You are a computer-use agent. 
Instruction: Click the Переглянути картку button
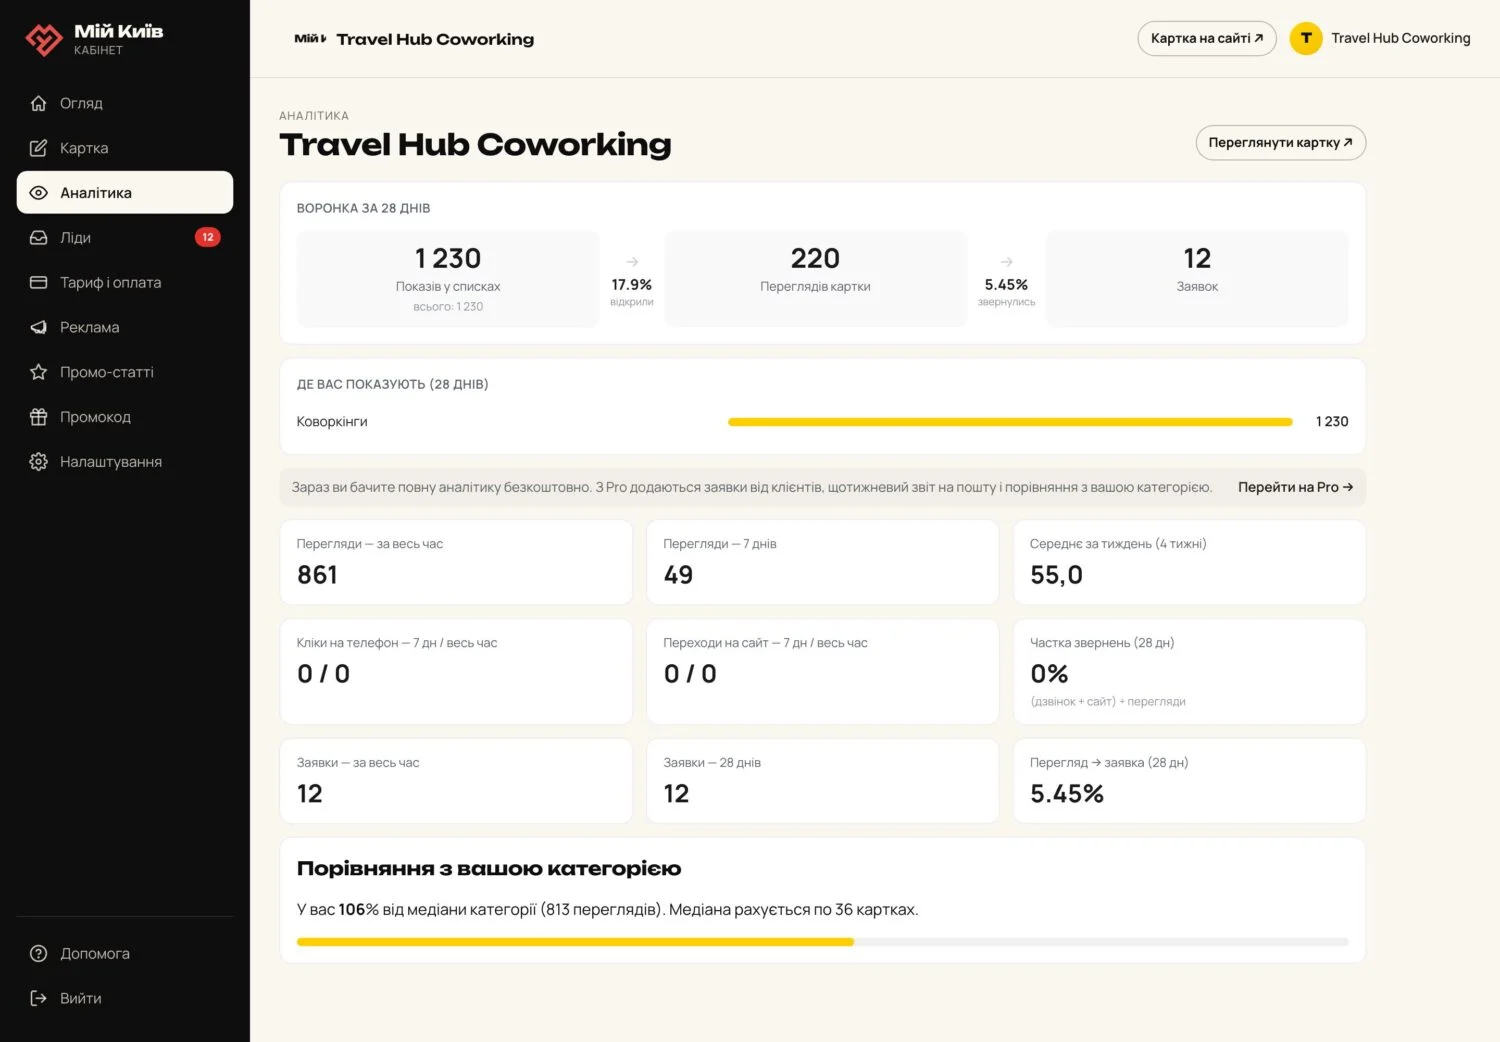[1280, 142]
